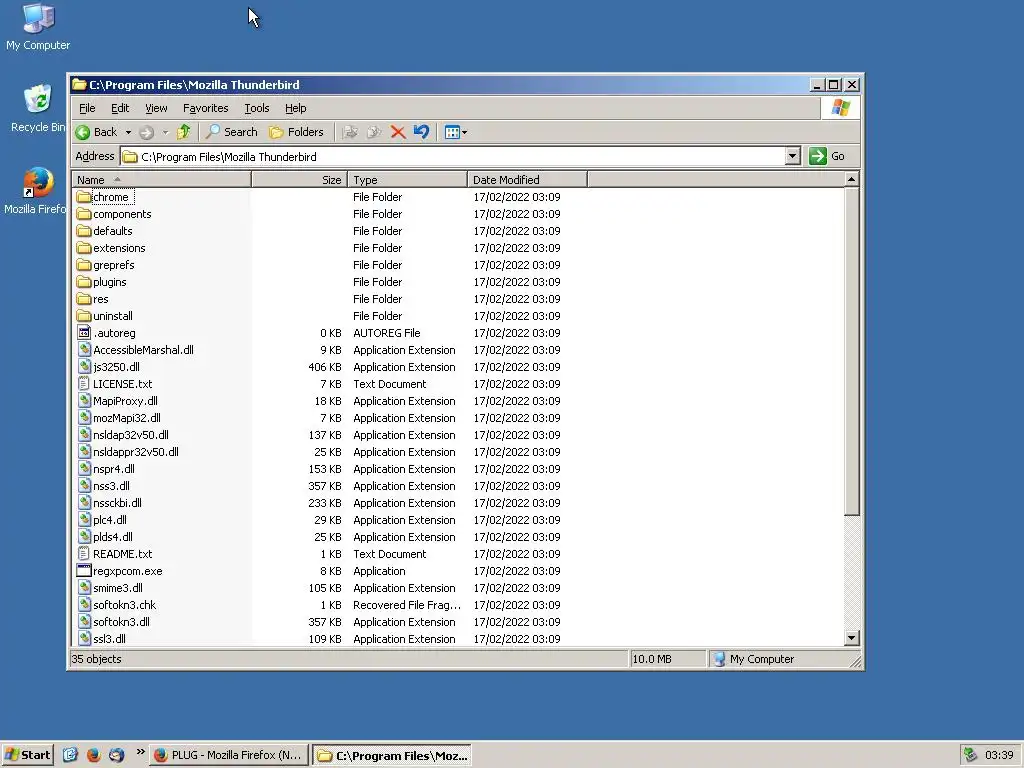Image resolution: width=1024 pixels, height=768 pixels.
Task: Select the regxpcom.exe application icon
Action: click(x=84, y=570)
